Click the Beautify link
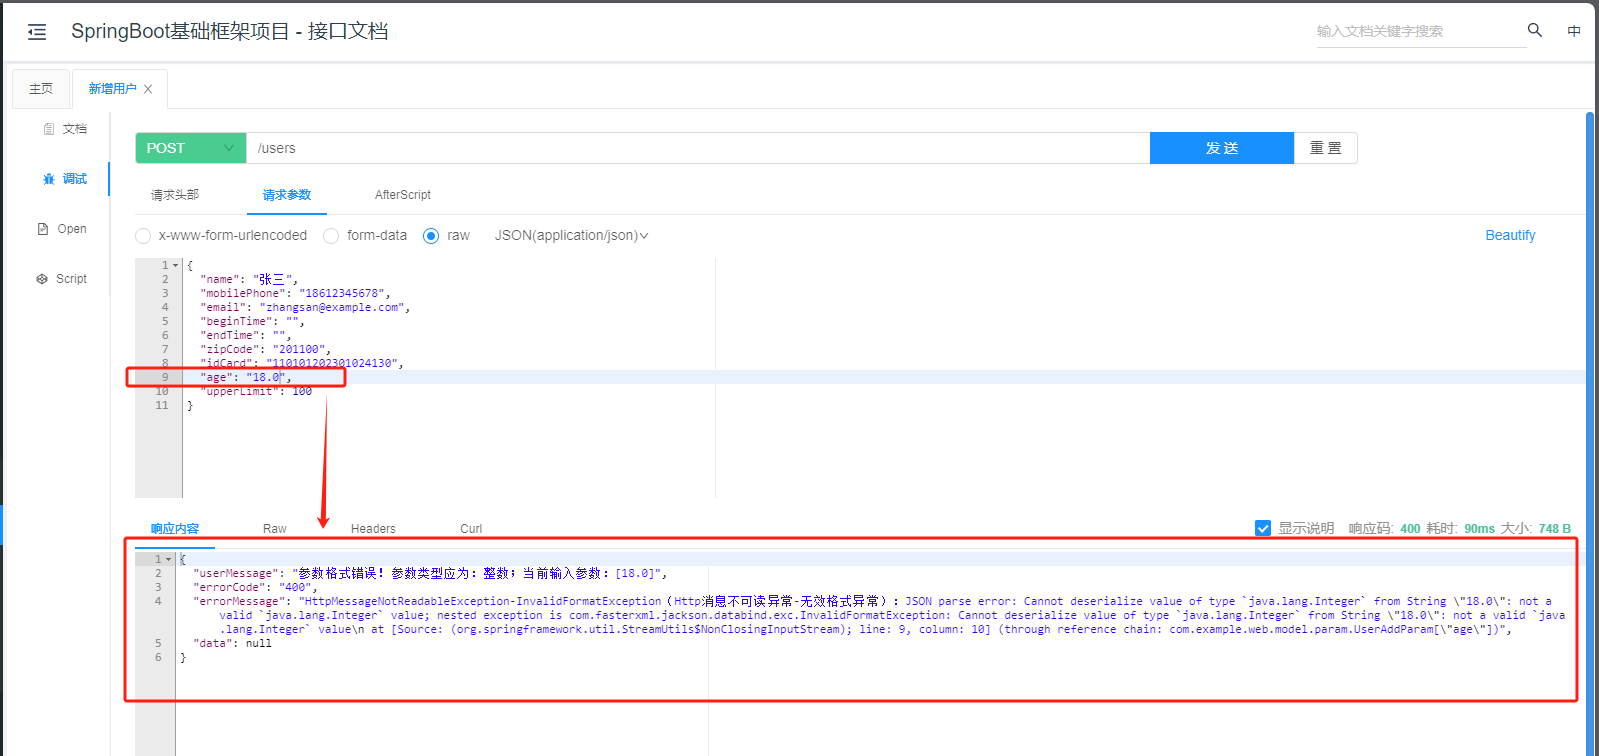The height and width of the screenshot is (756, 1599). tap(1510, 235)
